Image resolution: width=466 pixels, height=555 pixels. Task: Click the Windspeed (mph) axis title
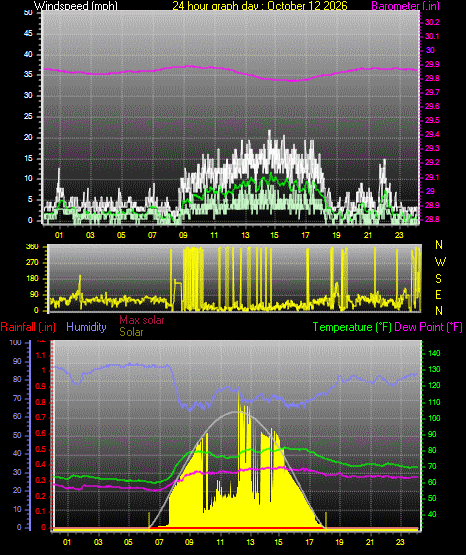click(x=75, y=6)
